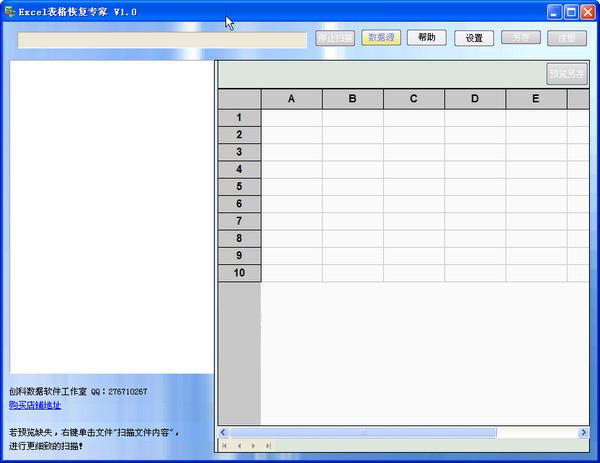Go to previous sheet arrow
600x463 pixels.
[239, 445]
